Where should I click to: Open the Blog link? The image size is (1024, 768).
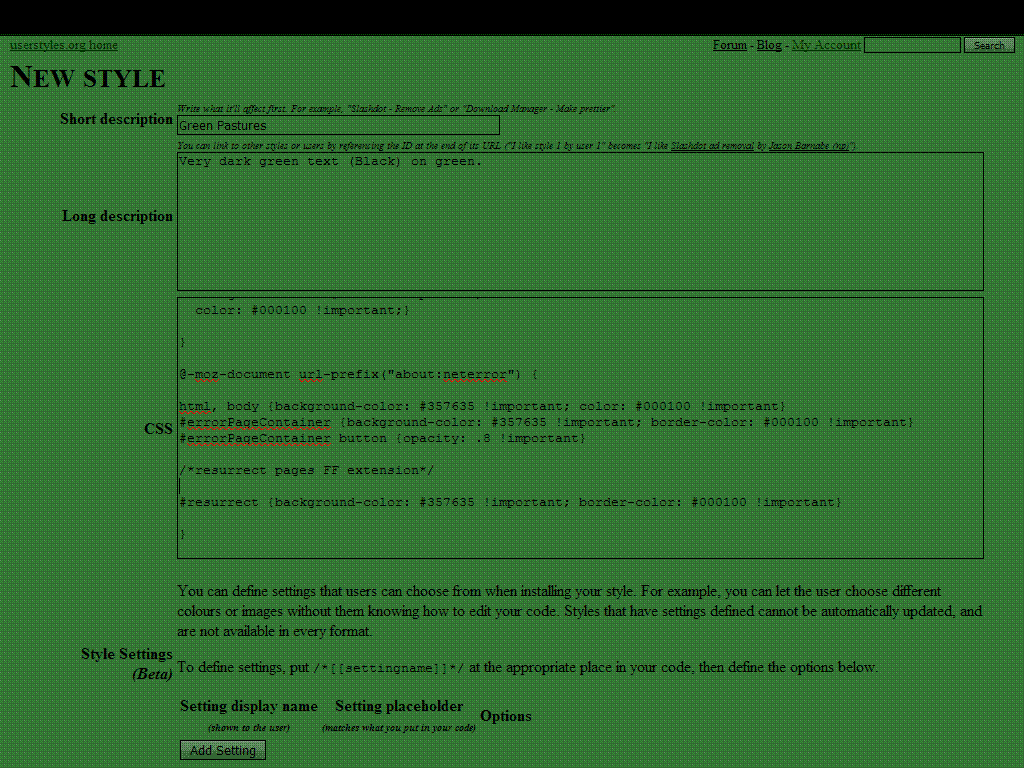[769, 45]
